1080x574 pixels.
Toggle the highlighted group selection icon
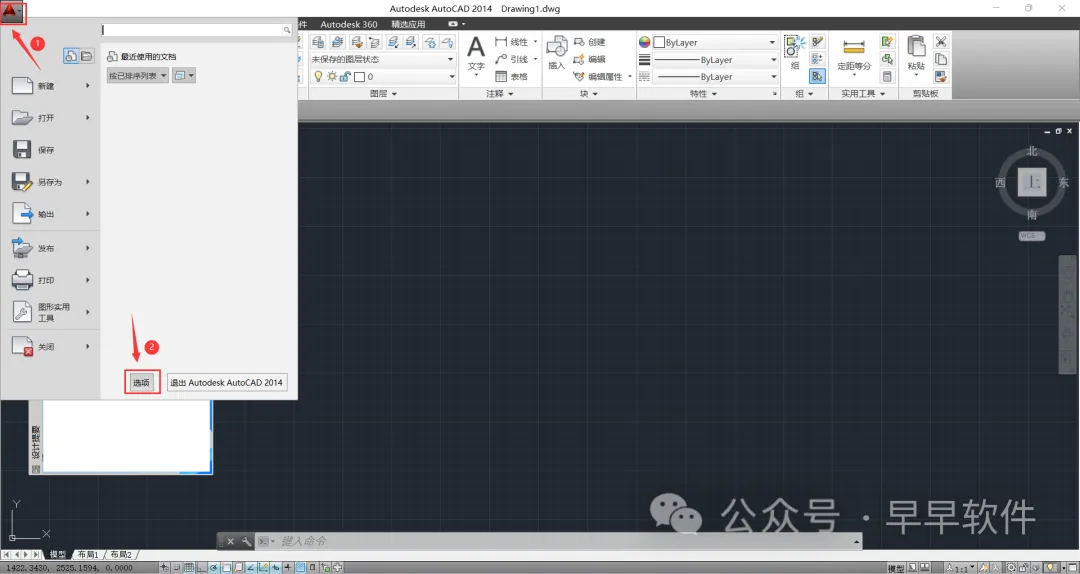[818, 76]
